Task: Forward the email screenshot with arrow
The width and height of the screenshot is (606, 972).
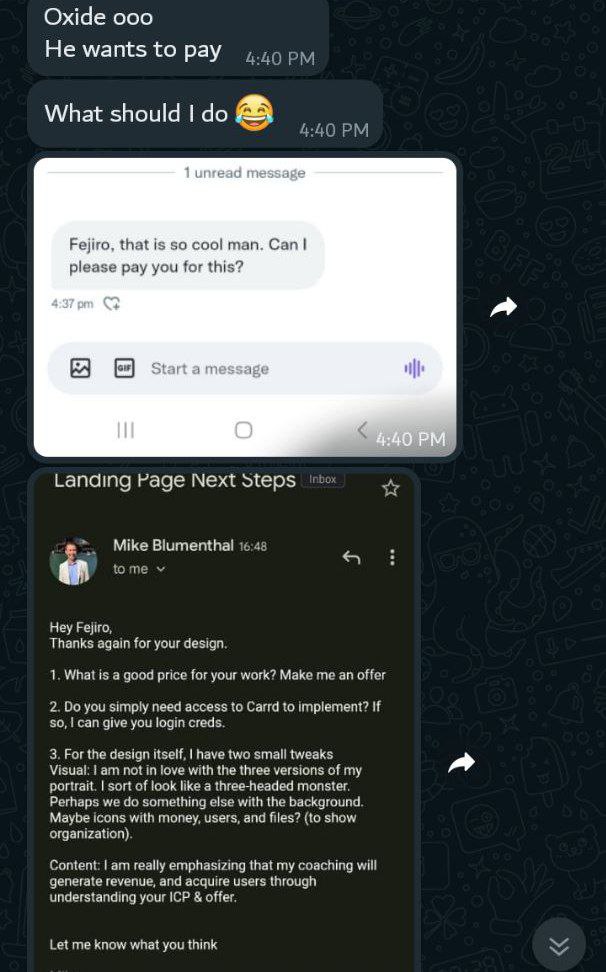Action: click(462, 763)
